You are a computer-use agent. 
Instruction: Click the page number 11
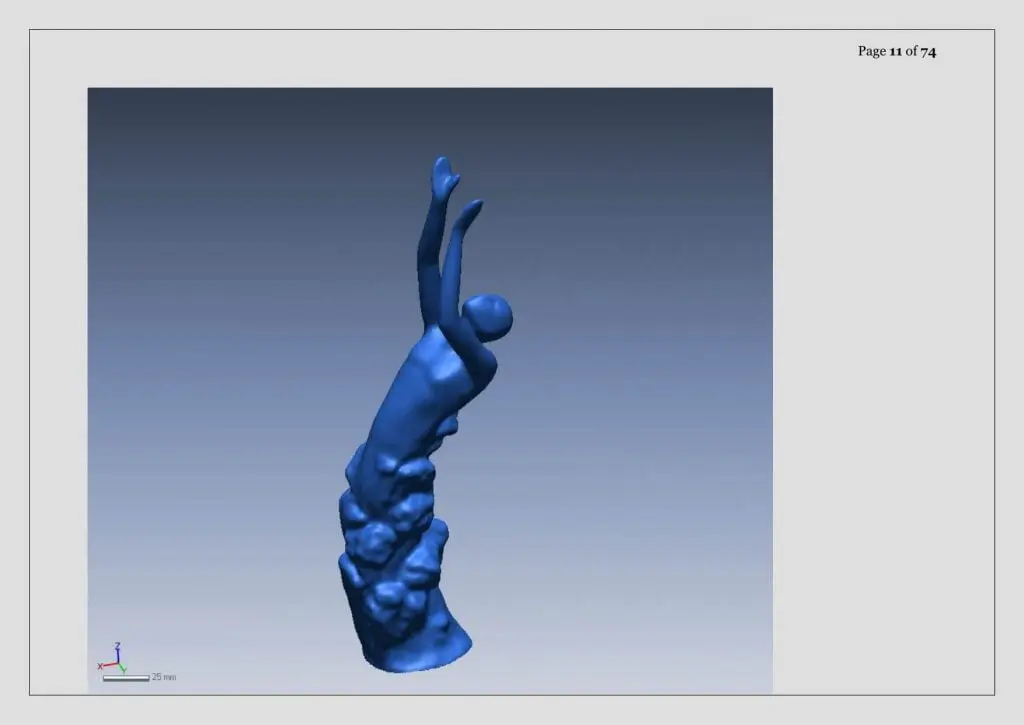pyautogui.click(x=895, y=51)
